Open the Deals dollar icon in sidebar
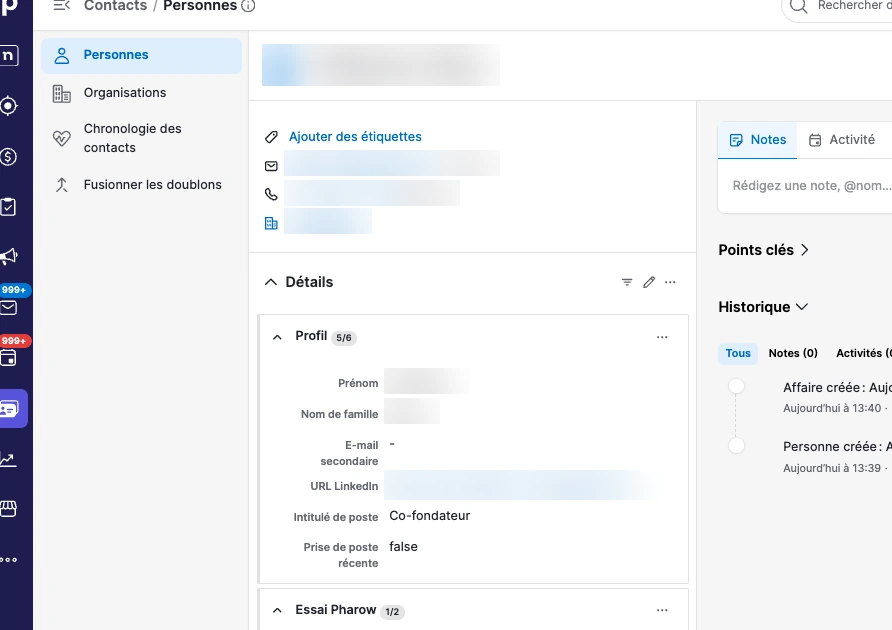This screenshot has width=892, height=630. pyautogui.click(x=9, y=157)
